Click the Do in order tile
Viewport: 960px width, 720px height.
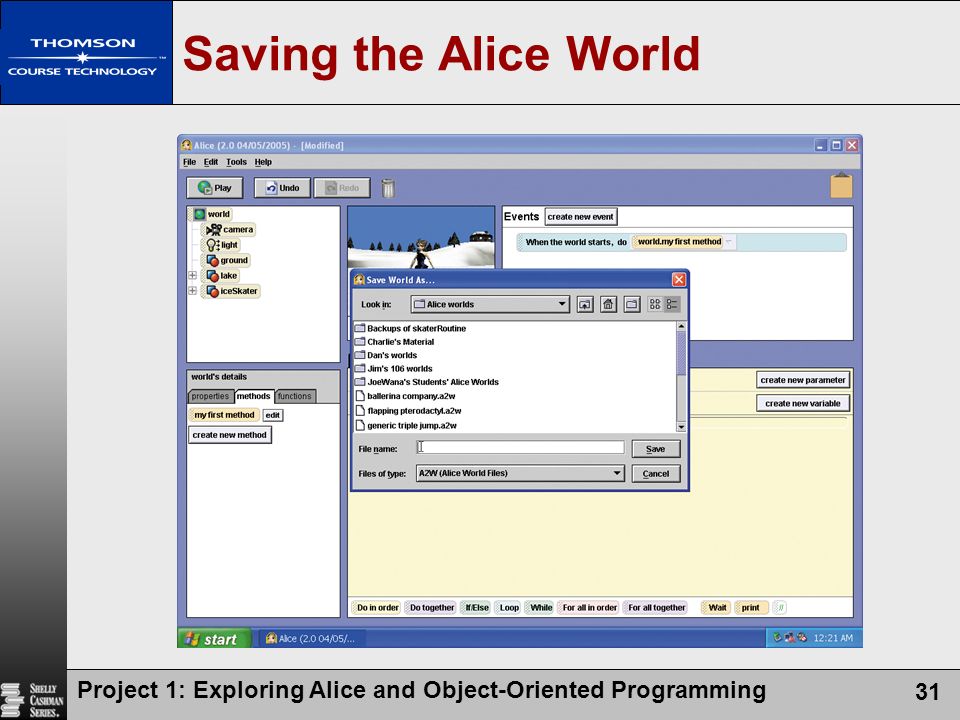[x=378, y=608]
